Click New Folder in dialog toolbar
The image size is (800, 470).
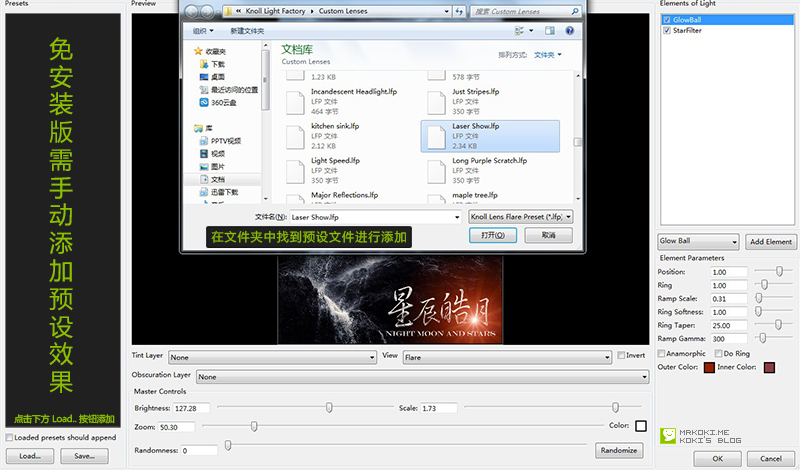click(x=247, y=31)
